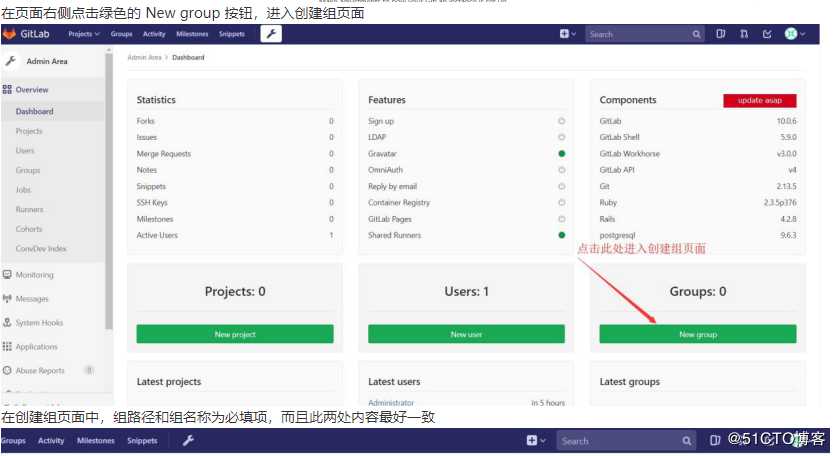Click the green New user button
Viewport: 836px width, 456px height.
click(467, 334)
